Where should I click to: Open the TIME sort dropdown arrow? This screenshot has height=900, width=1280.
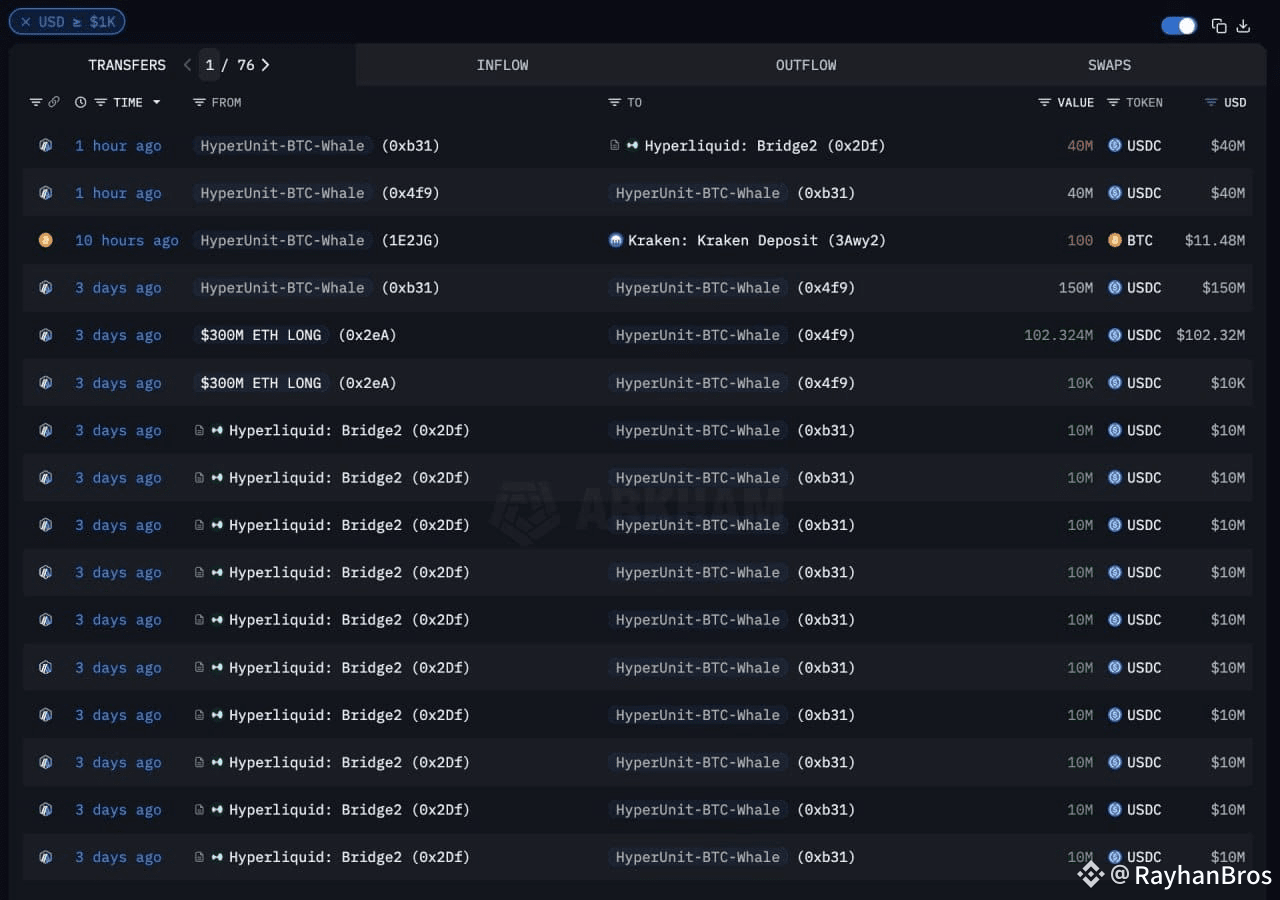[158, 102]
